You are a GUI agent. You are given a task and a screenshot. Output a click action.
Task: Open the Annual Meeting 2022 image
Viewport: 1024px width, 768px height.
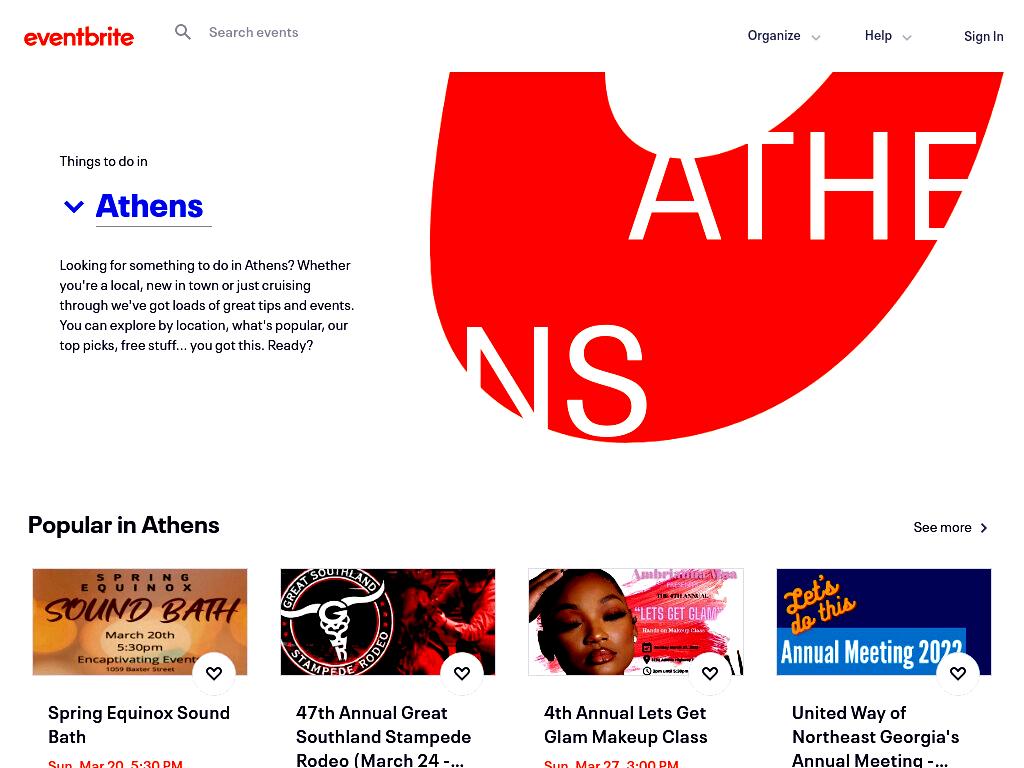884,622
